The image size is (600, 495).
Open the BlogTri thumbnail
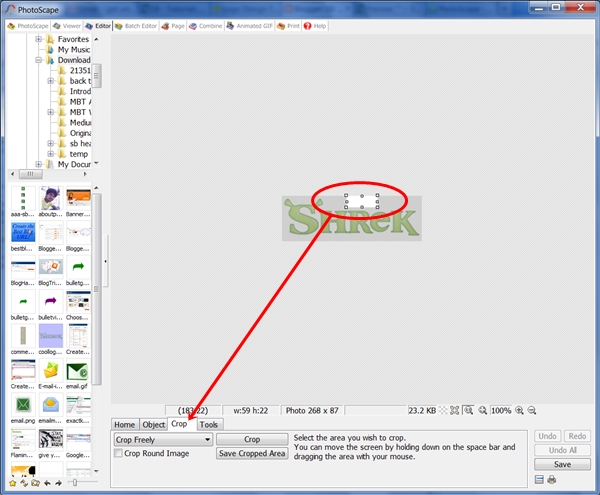pos(51,267)
